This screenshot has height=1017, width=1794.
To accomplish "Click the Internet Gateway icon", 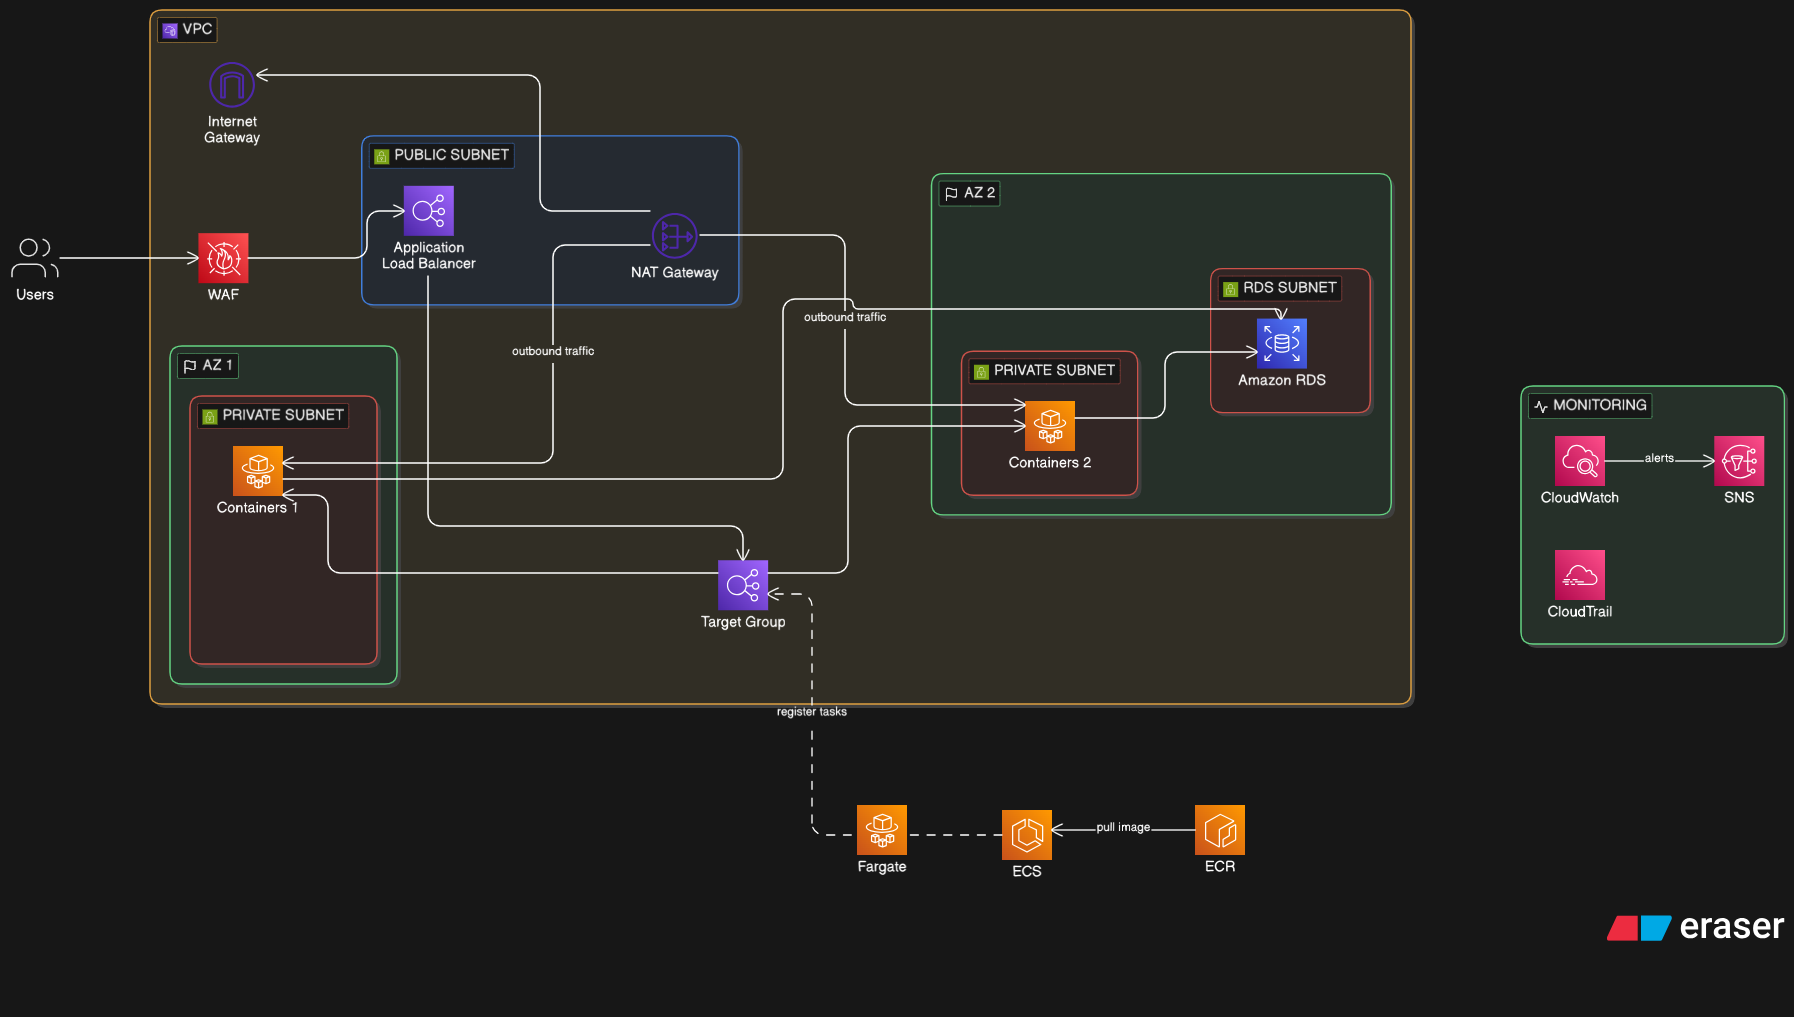I will 232,85.
